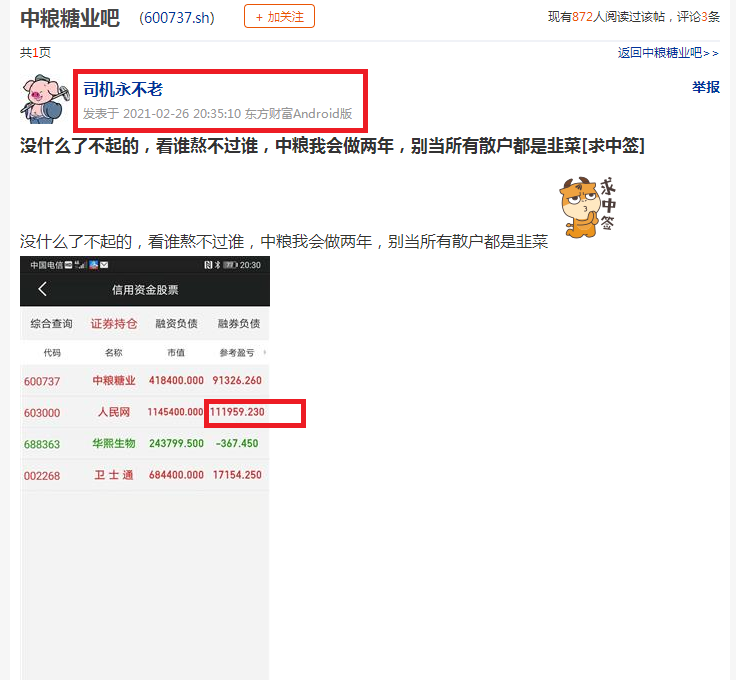Click the 代码 column header
This screenshot has height=680, width=736.
(52, 353)
